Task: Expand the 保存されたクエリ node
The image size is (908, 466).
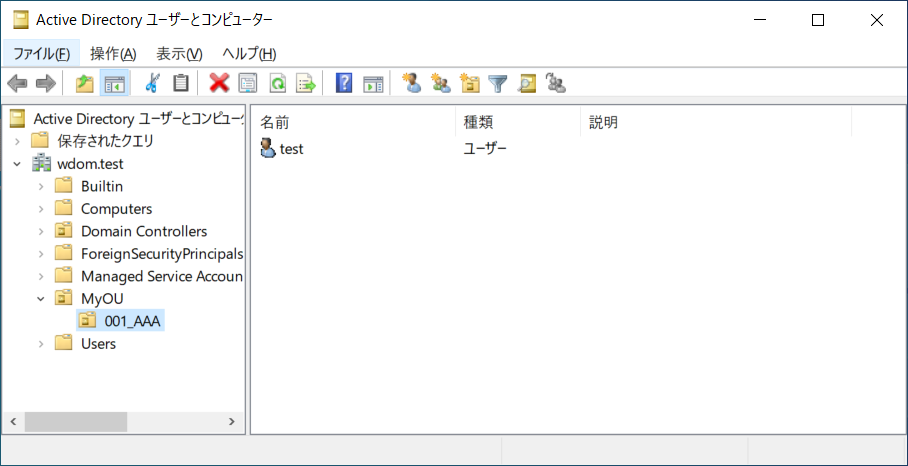Action: click(17, 141)
